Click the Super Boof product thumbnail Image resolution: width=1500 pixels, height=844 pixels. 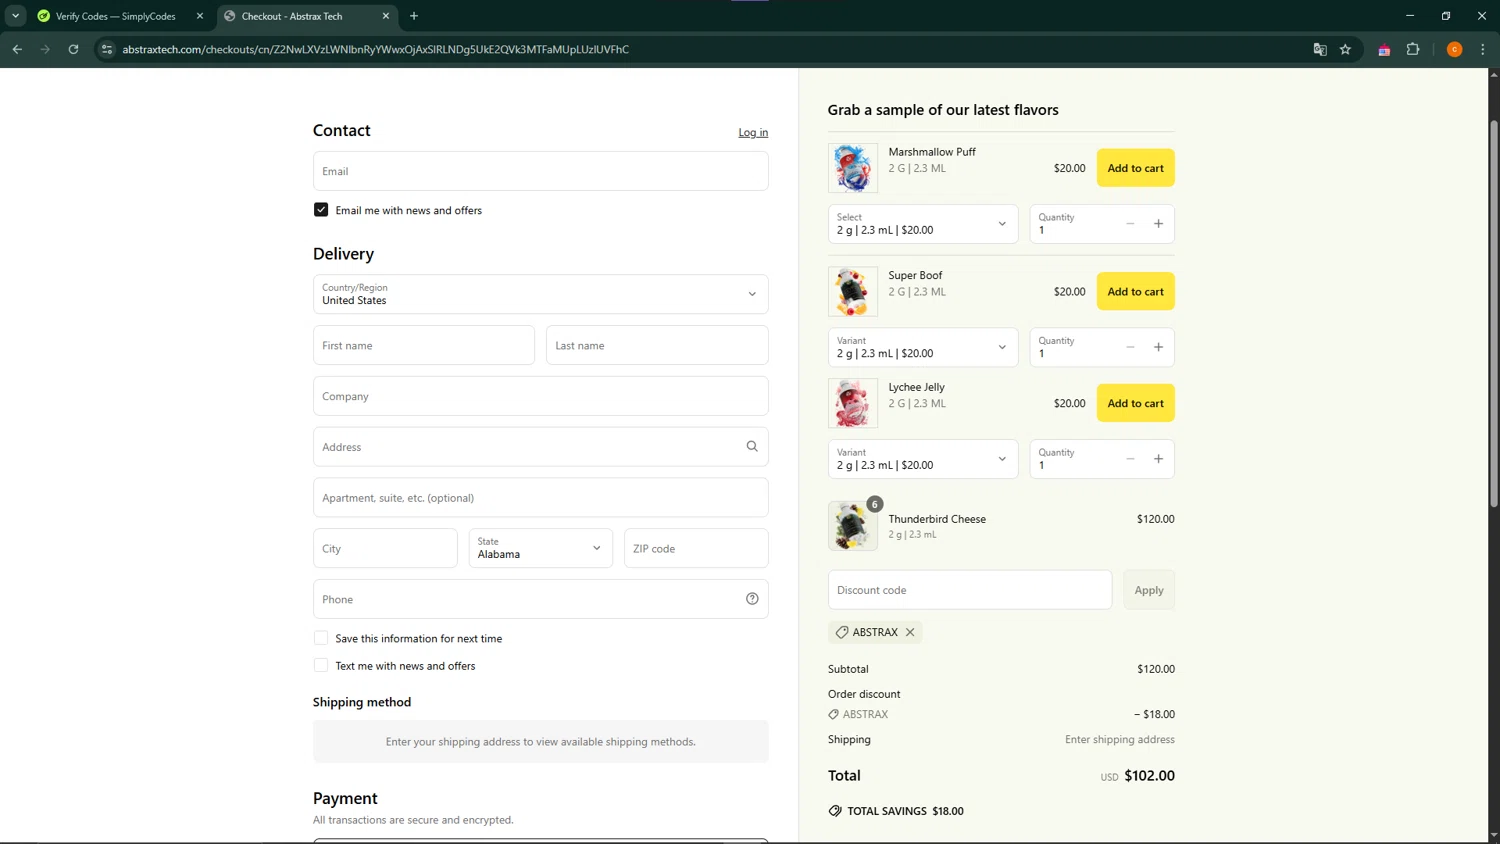click(x=853, y=292)
